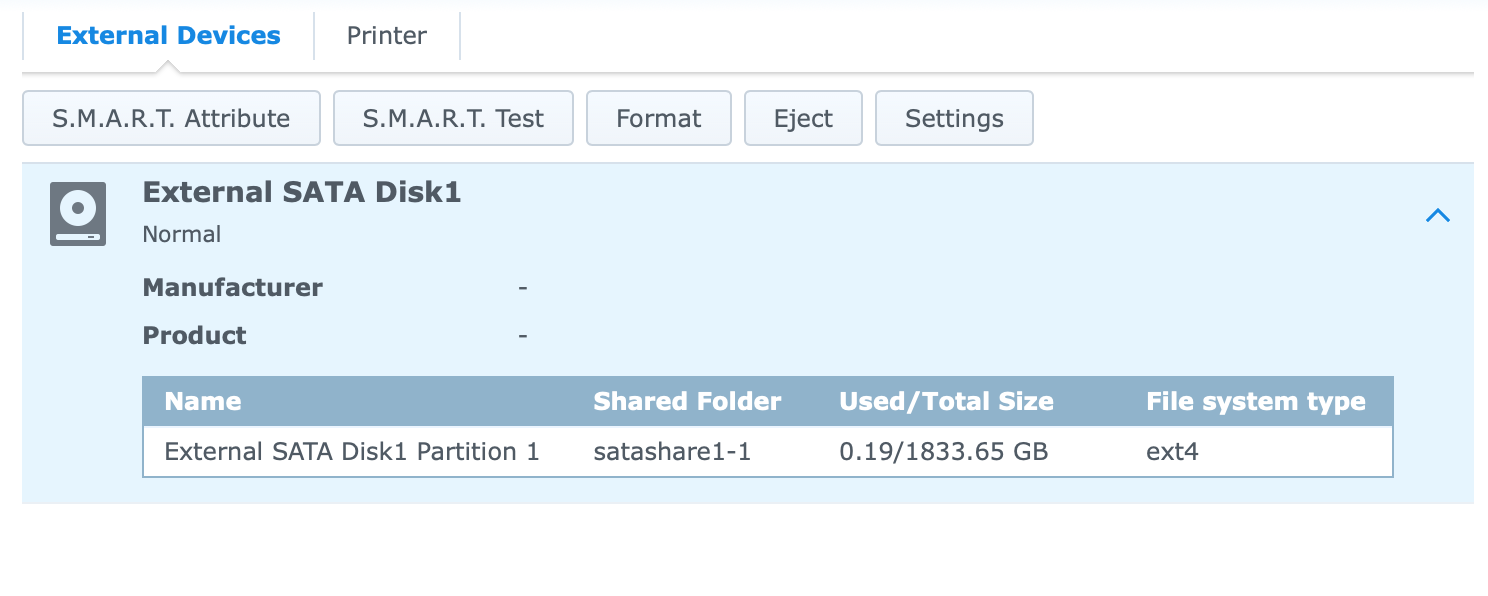This screenshot has height=596, width=1488.
Task: Click the Format button
Action: pos(659,118)
